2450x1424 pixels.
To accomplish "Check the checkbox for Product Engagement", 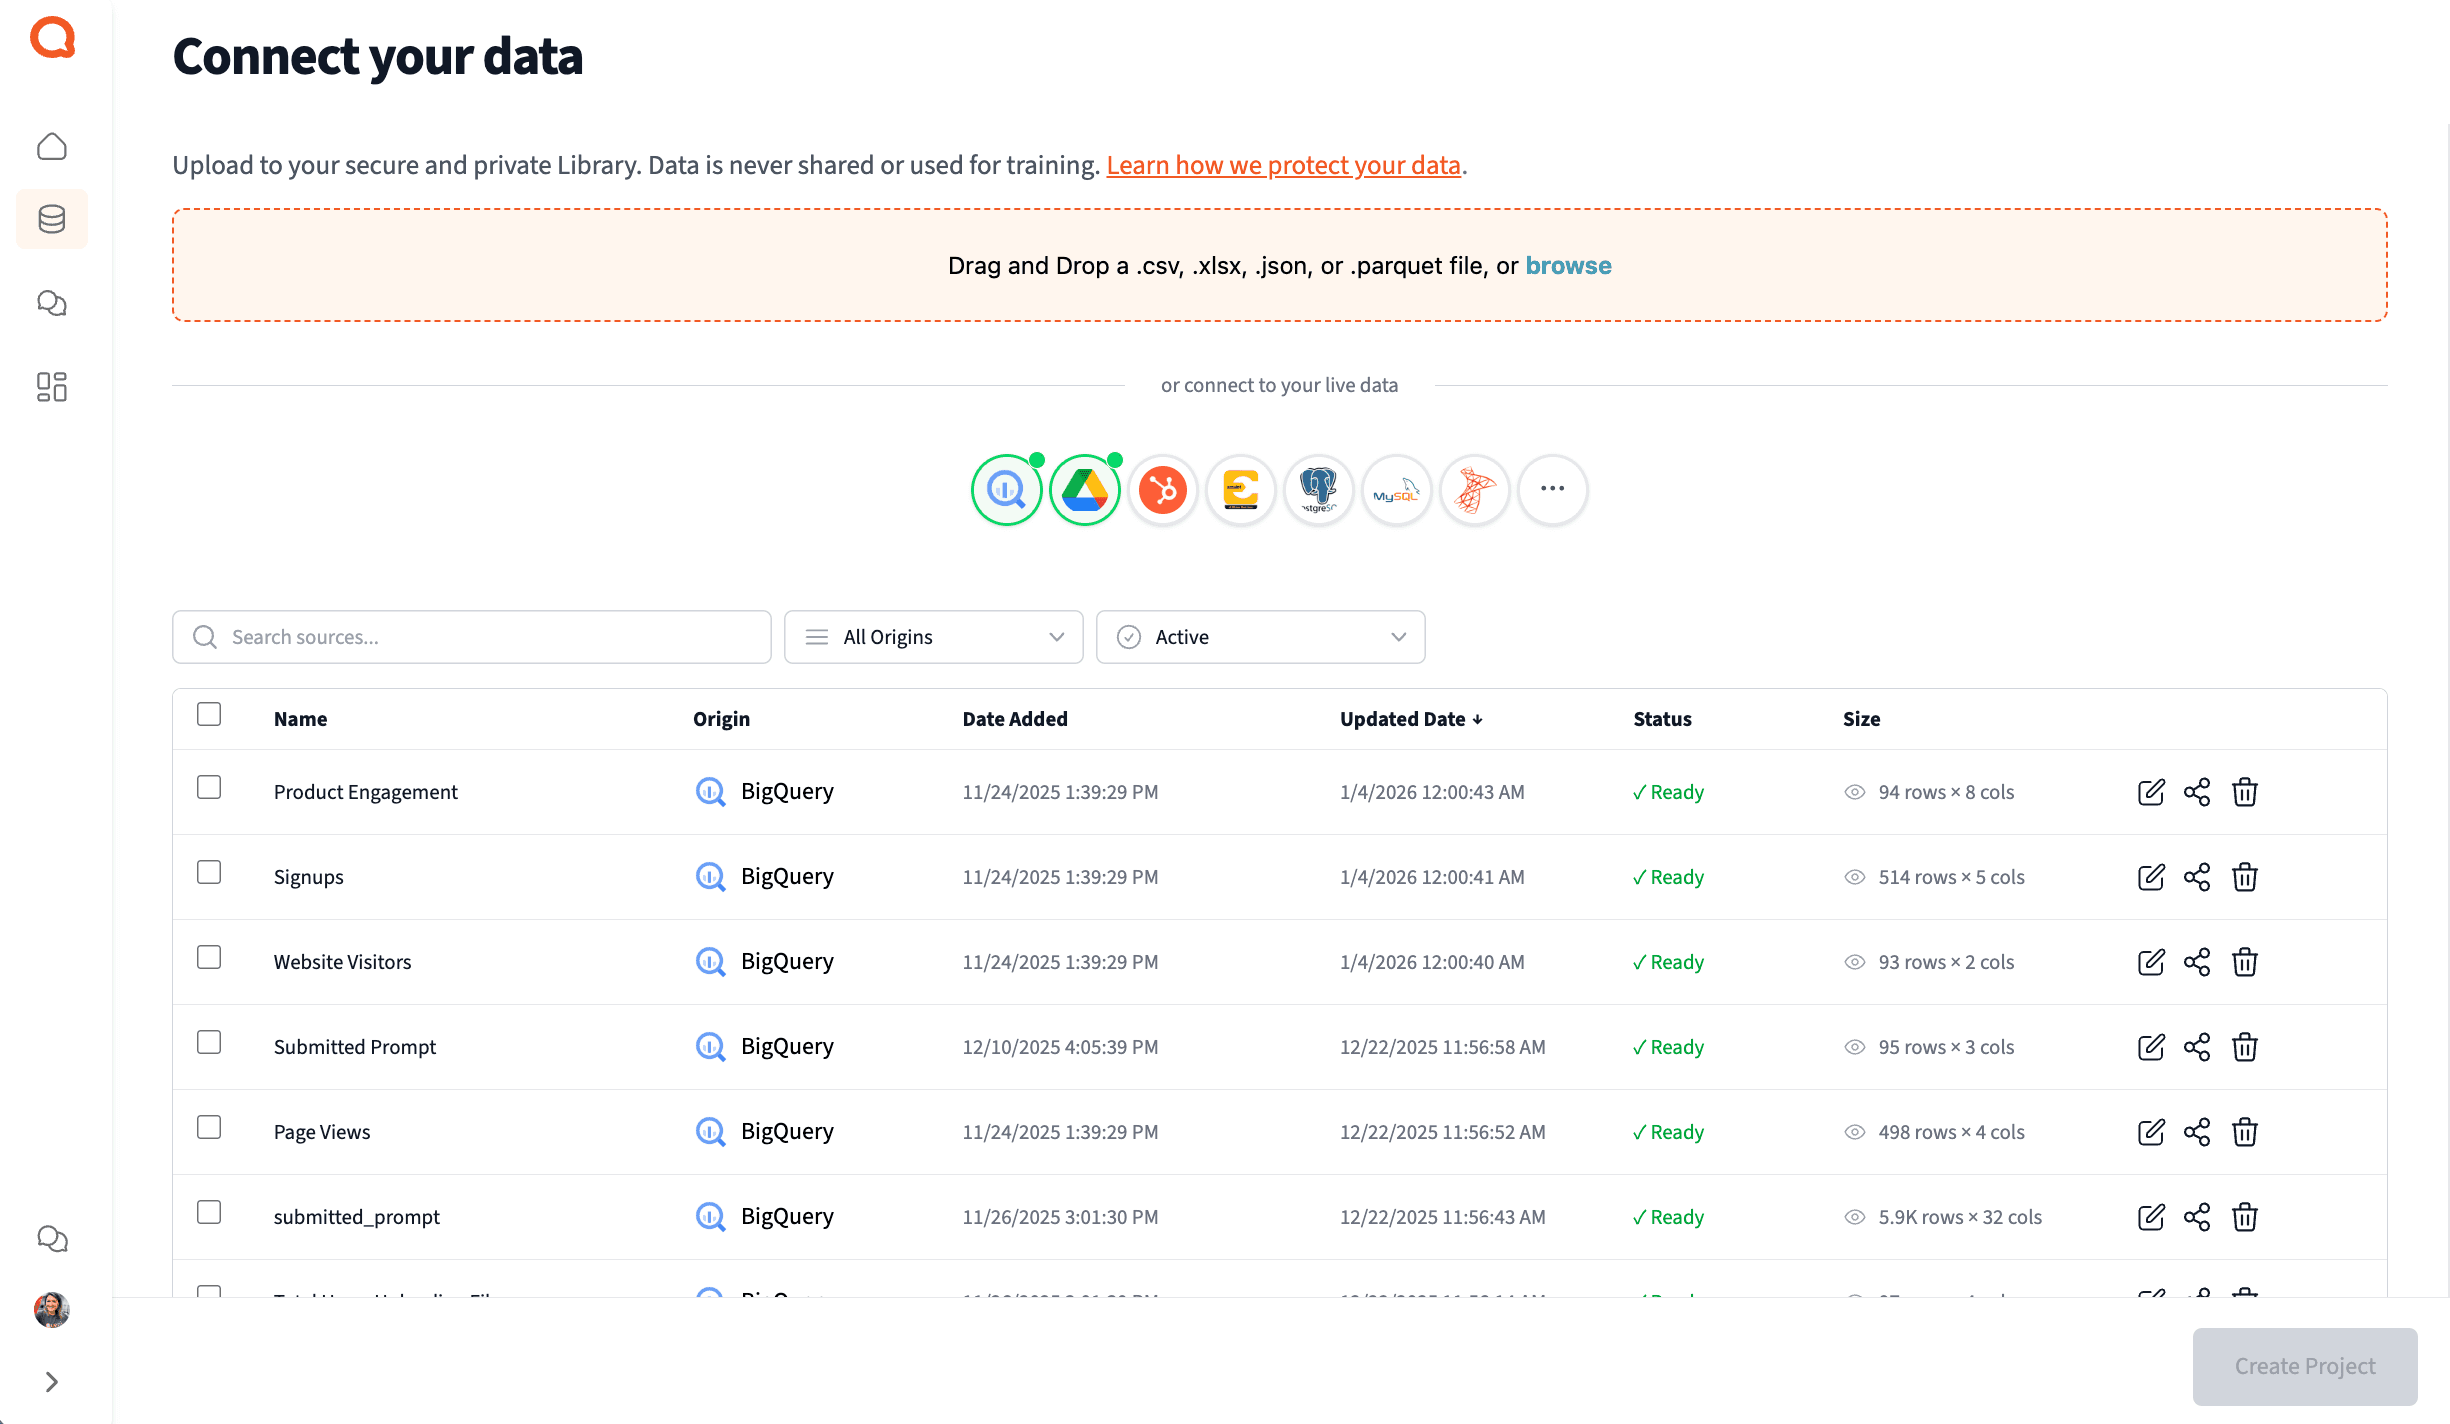I will 209,787.
